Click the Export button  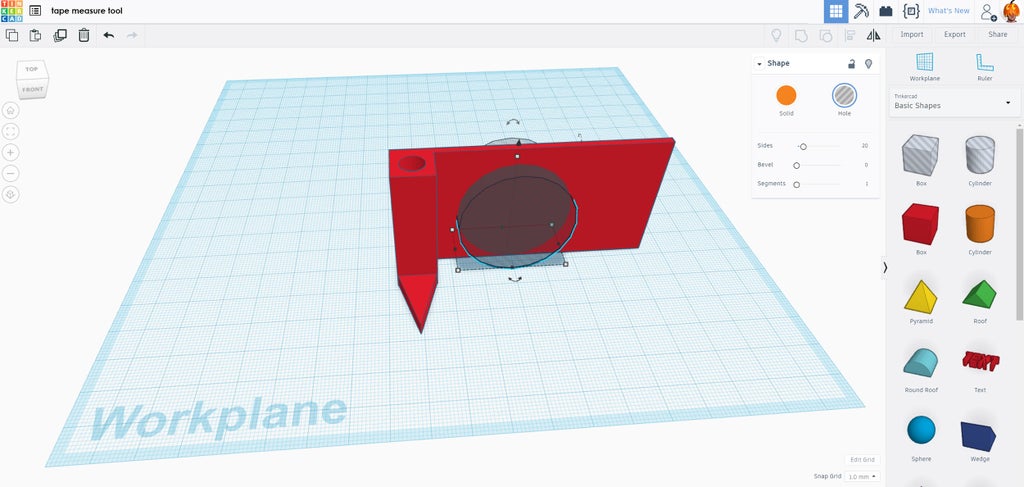tap(954, 35)
